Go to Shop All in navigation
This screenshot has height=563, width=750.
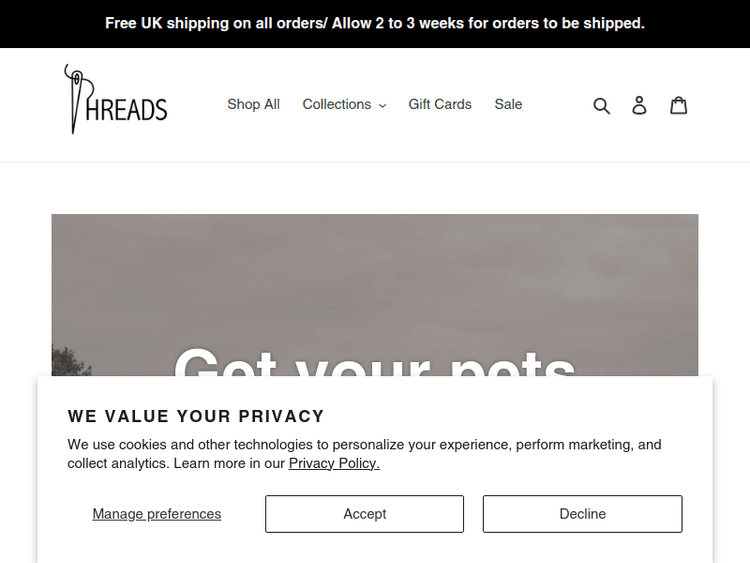pyautogui.click(x=253, y=104)
